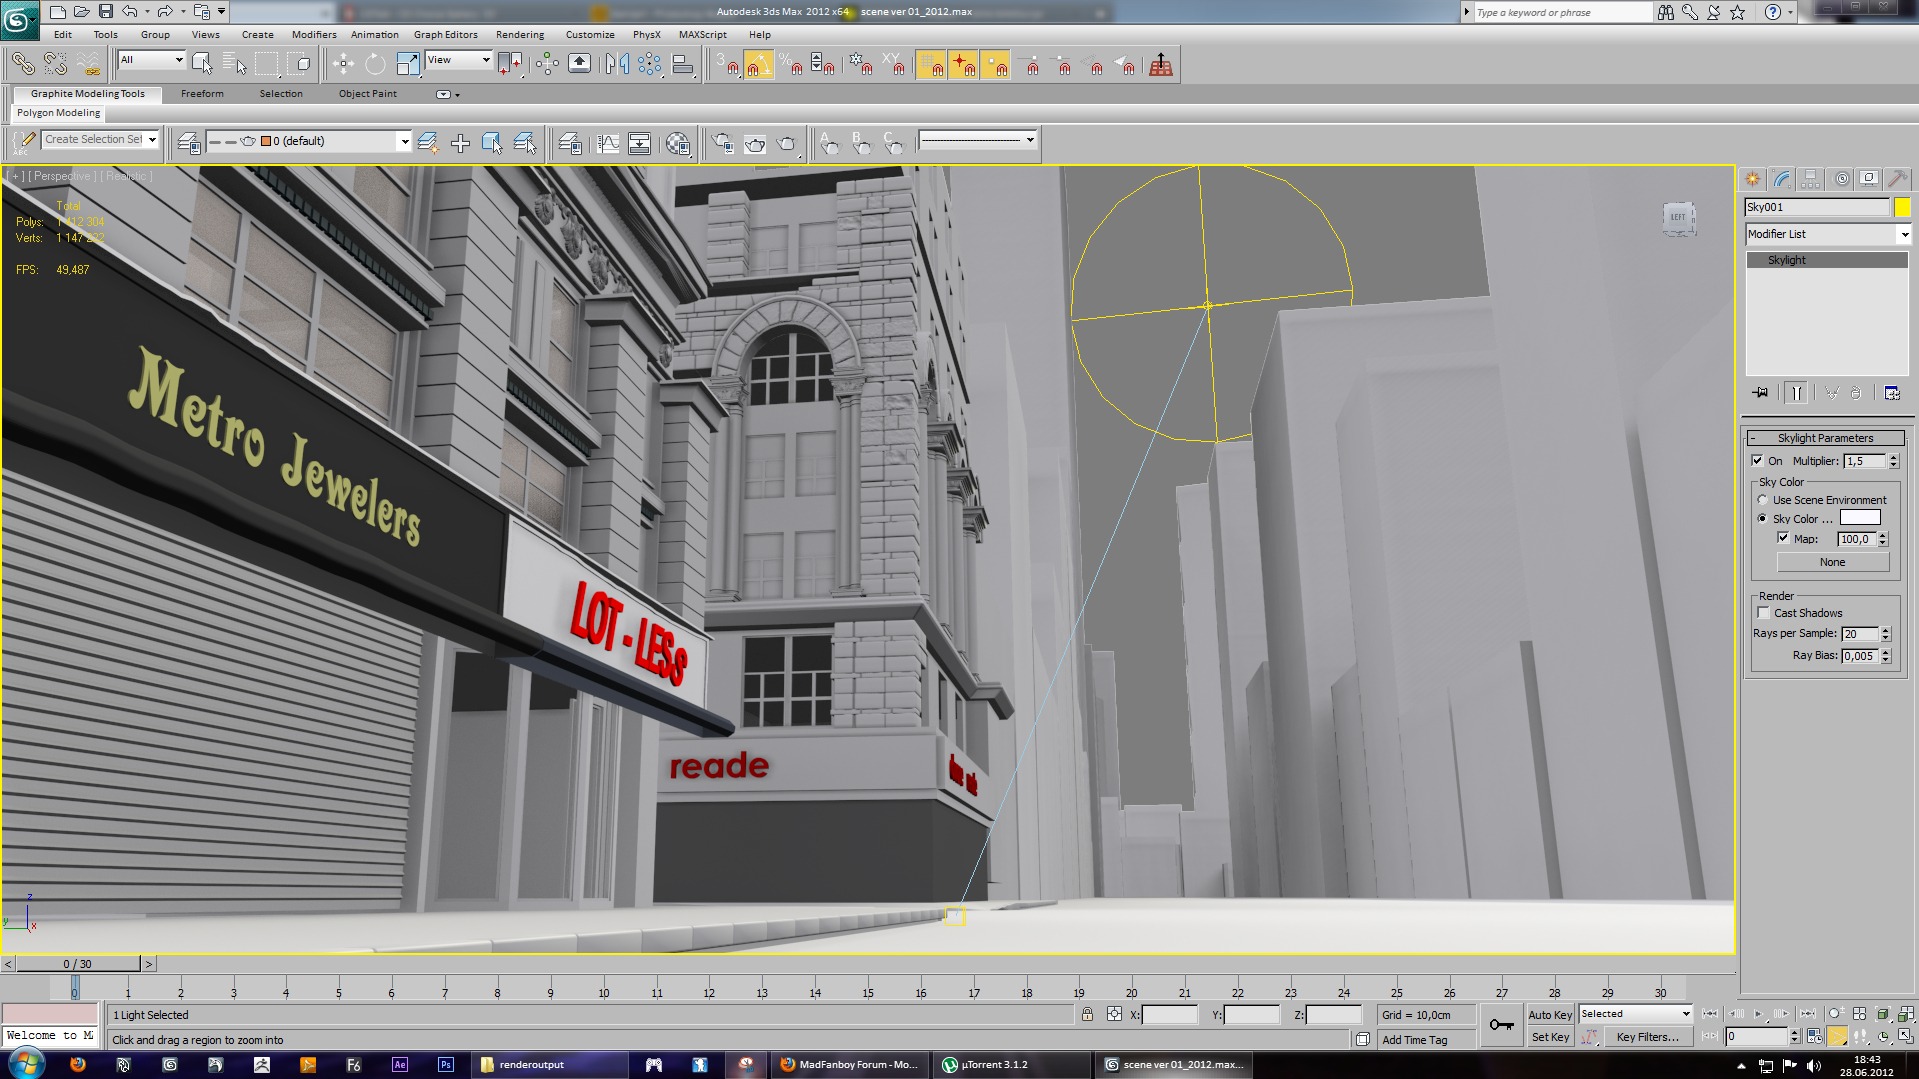Activate the Select and Rotate tool
Viewport: 1919px width, 1079px height.
[x=375, y=65]
